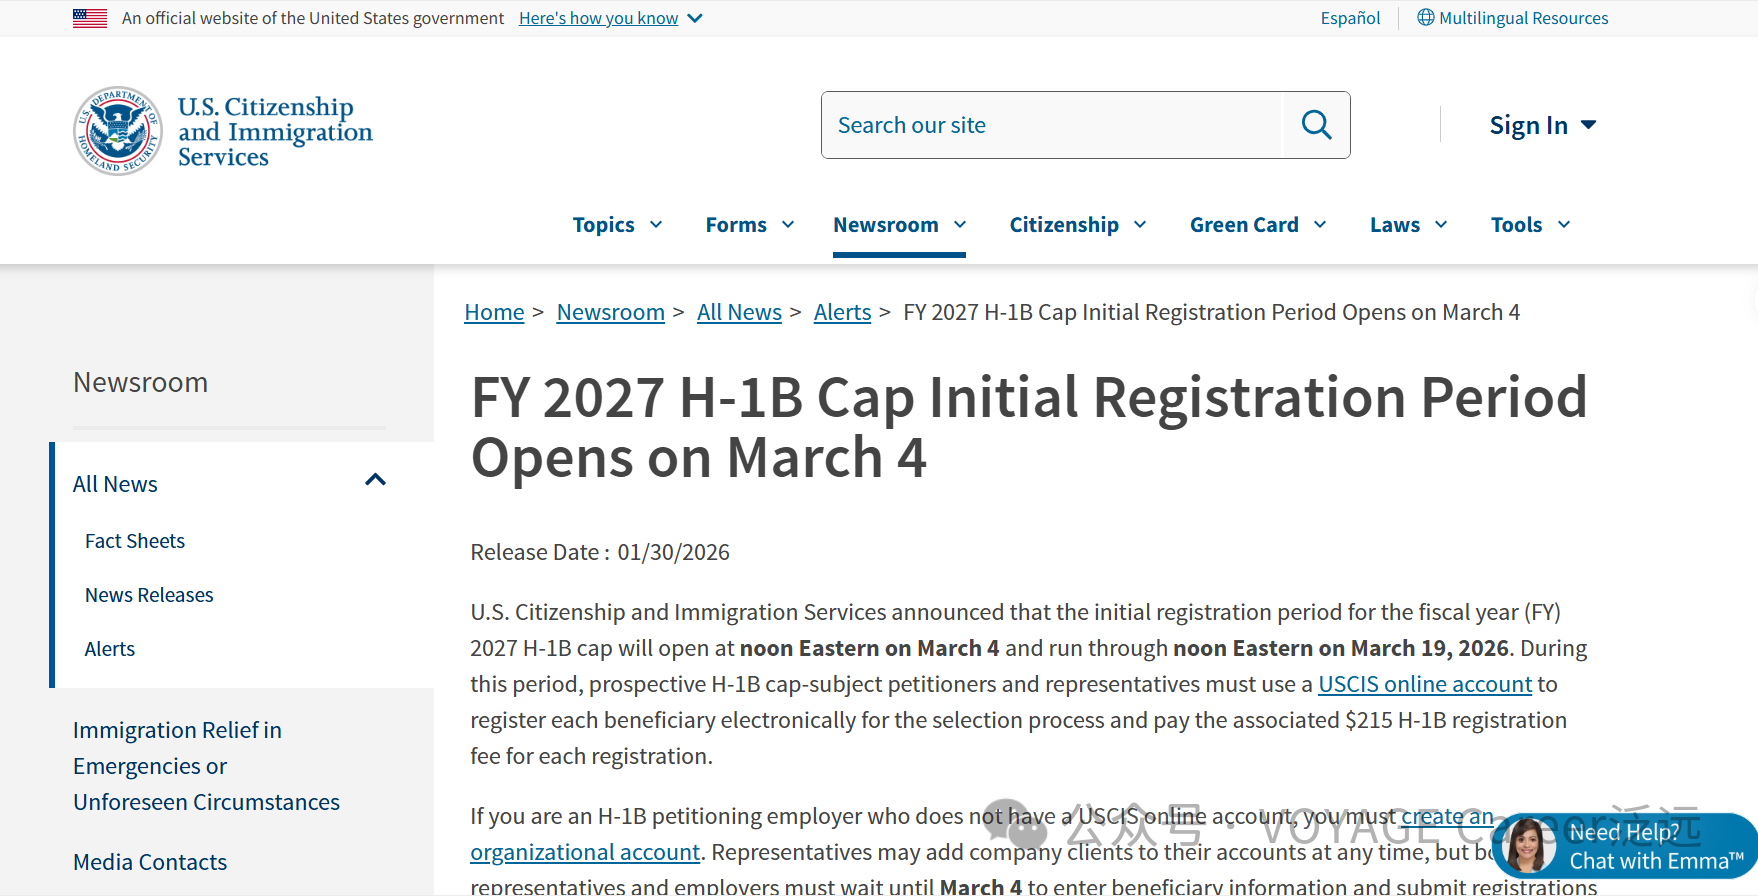Open Emma chat assistant avatar
The height and width of the screenshot is (896, 1758).
point(1526,846)
